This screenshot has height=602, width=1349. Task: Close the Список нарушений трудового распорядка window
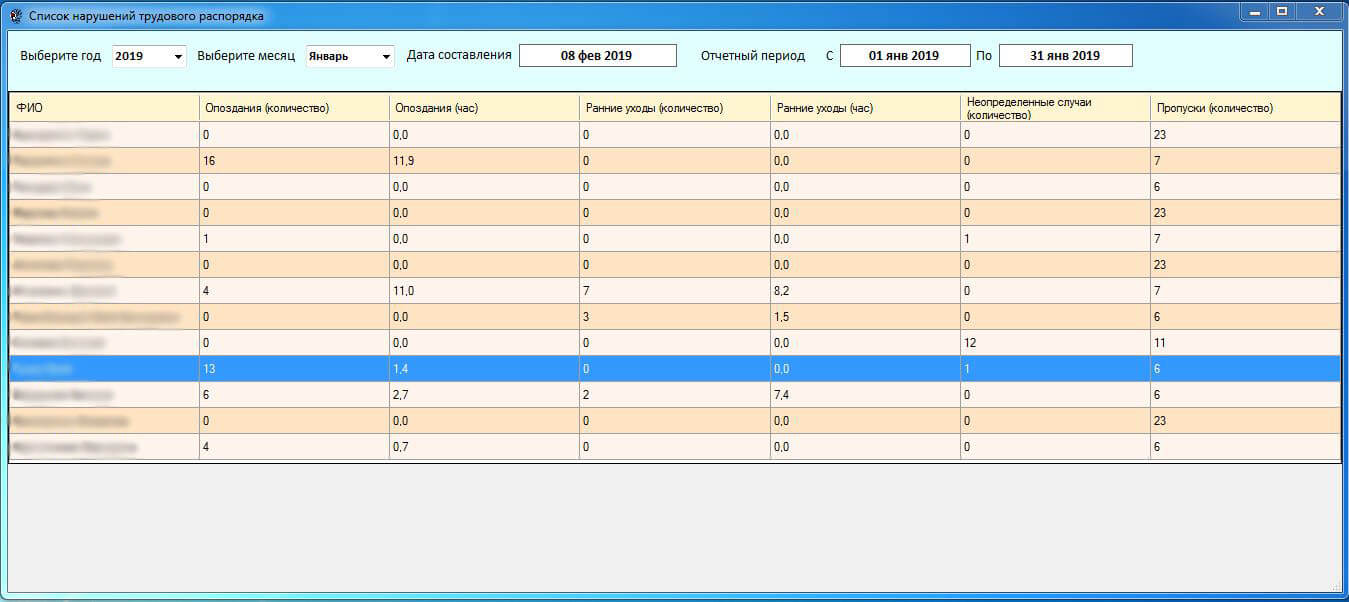(1319, 11)
